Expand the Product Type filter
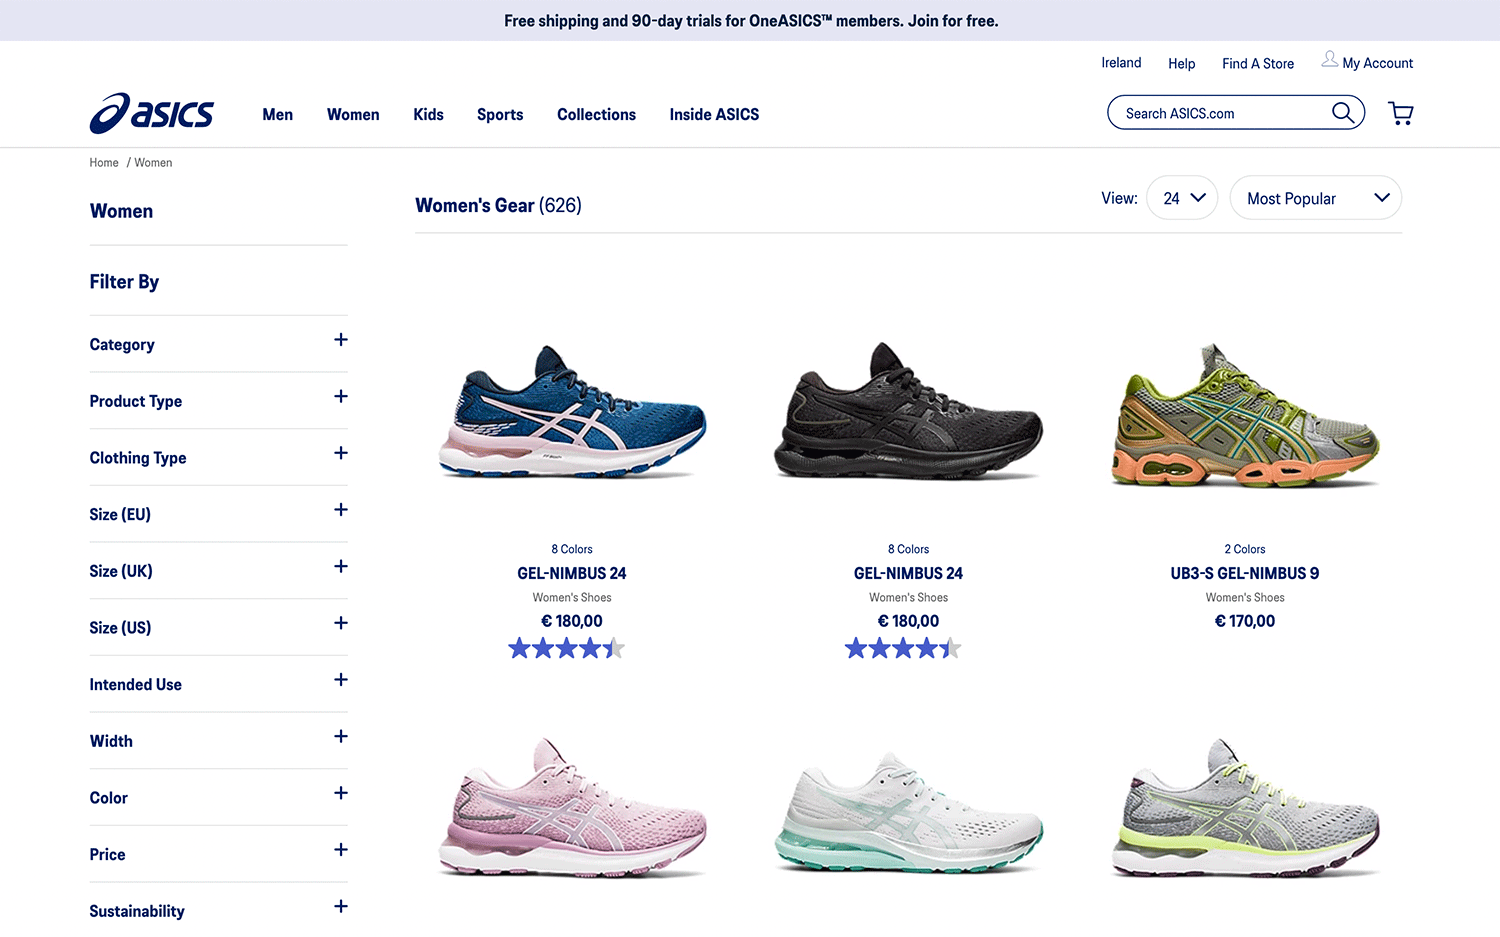This screenshot has width=1500, height=937. [x=218, y=401]
